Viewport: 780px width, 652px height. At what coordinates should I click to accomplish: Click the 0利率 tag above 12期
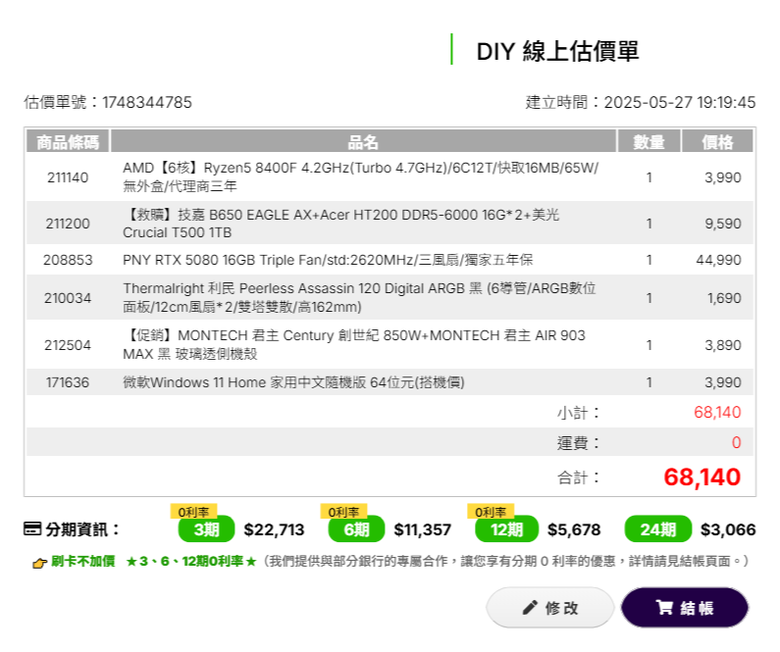coord(490,512)
